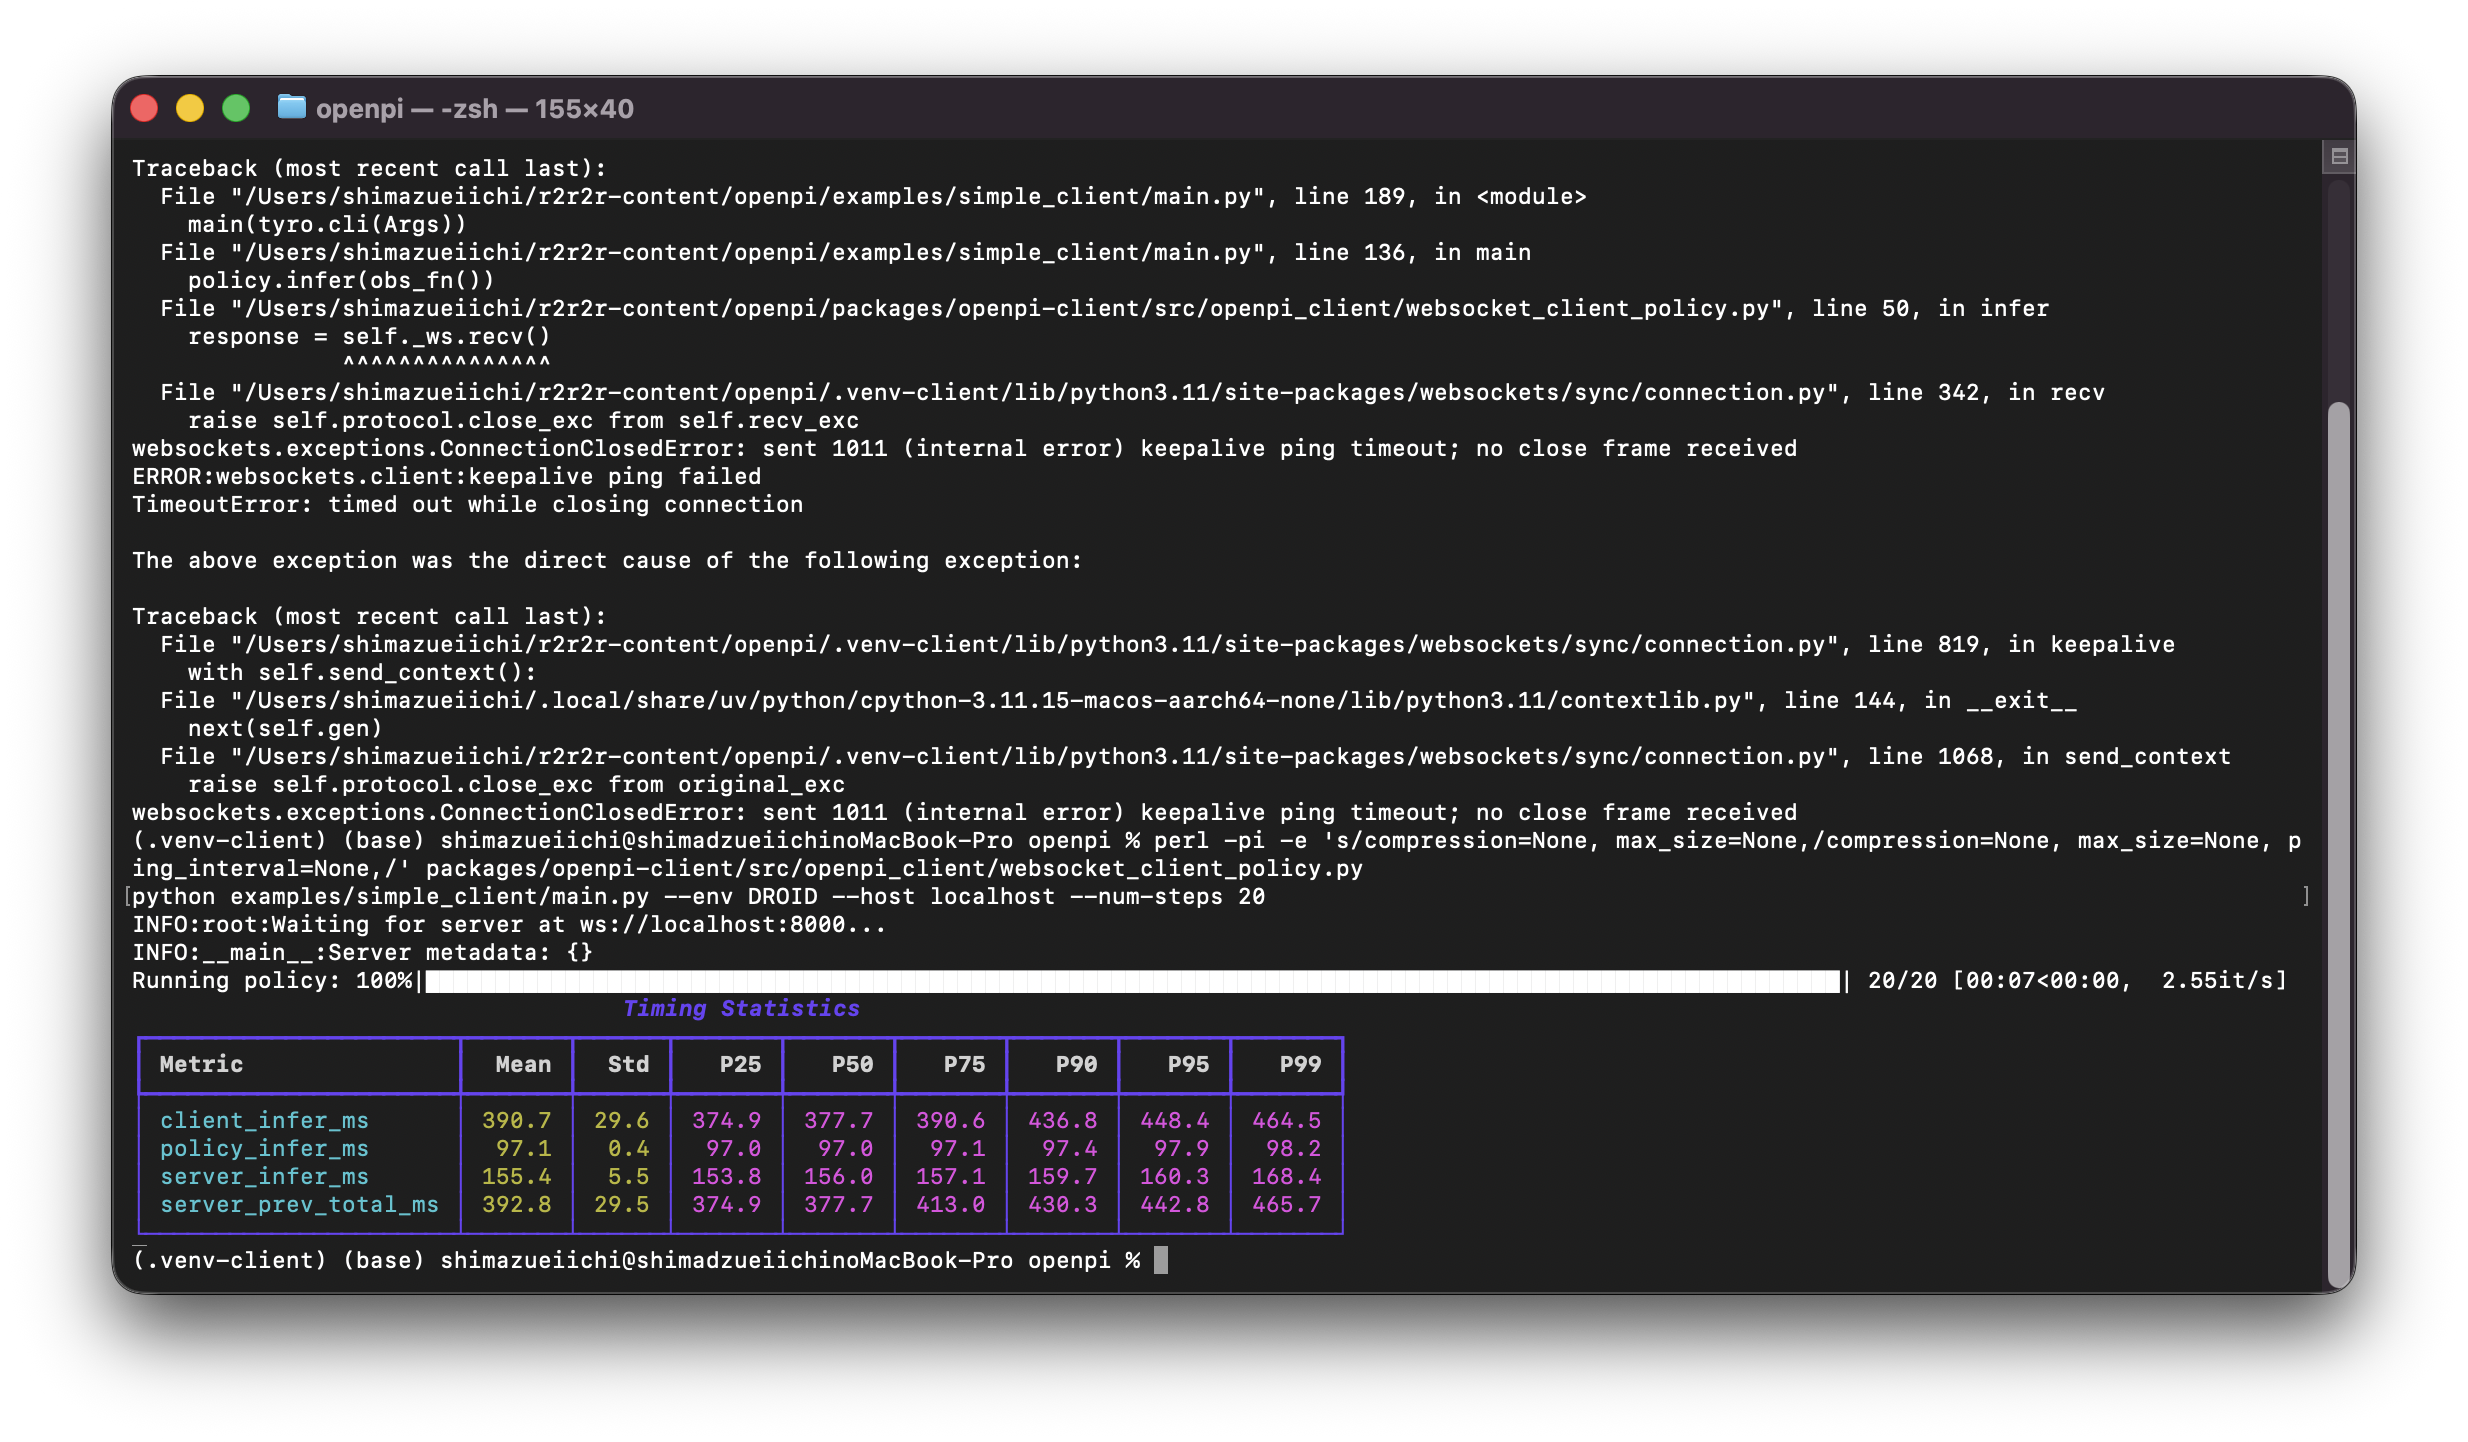Click the 'Running policy: 100%' progress bar

1132,981
